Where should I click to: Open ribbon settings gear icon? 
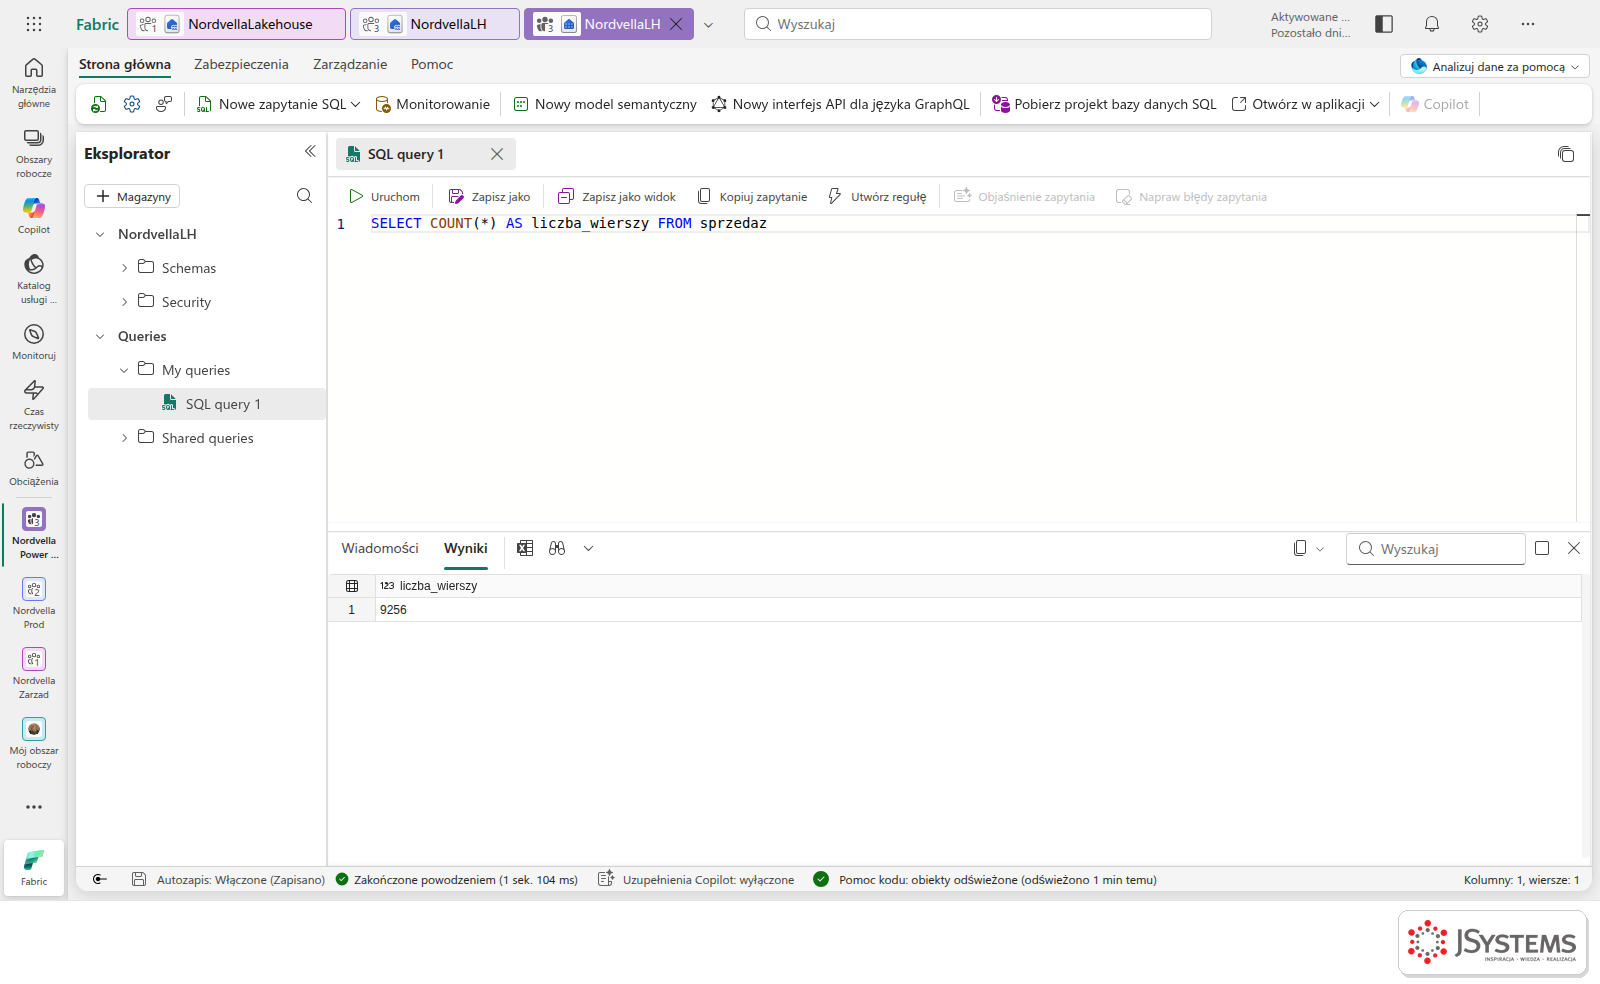[x=132, y=104]
